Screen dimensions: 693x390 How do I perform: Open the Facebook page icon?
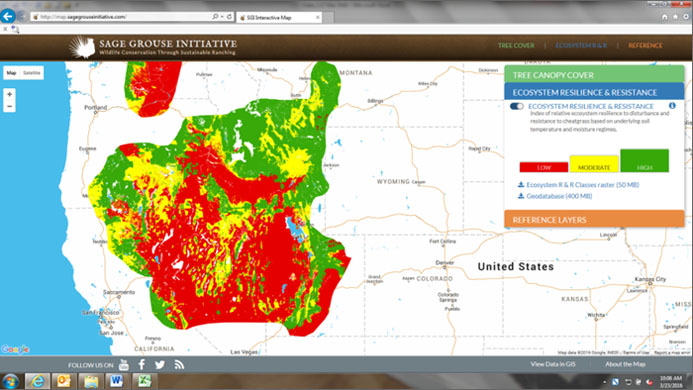(x=141, y=365)
